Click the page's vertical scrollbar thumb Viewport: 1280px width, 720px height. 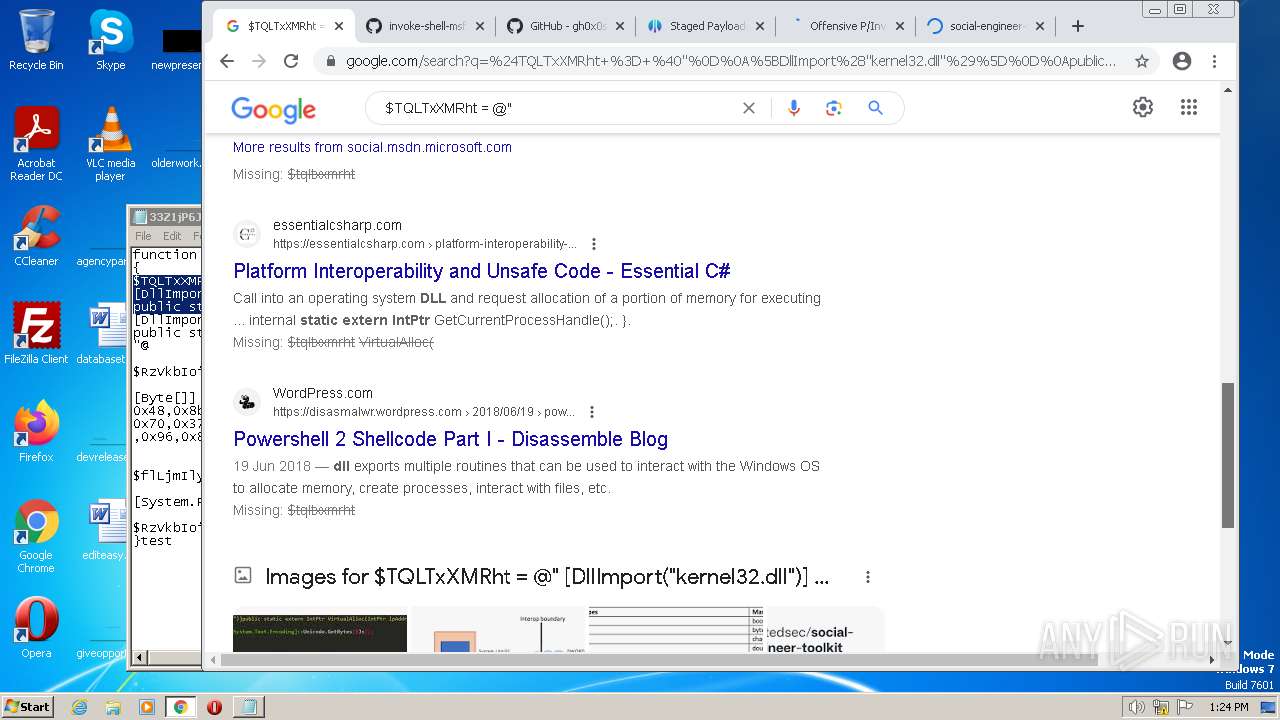click(x=1228, y=455)
